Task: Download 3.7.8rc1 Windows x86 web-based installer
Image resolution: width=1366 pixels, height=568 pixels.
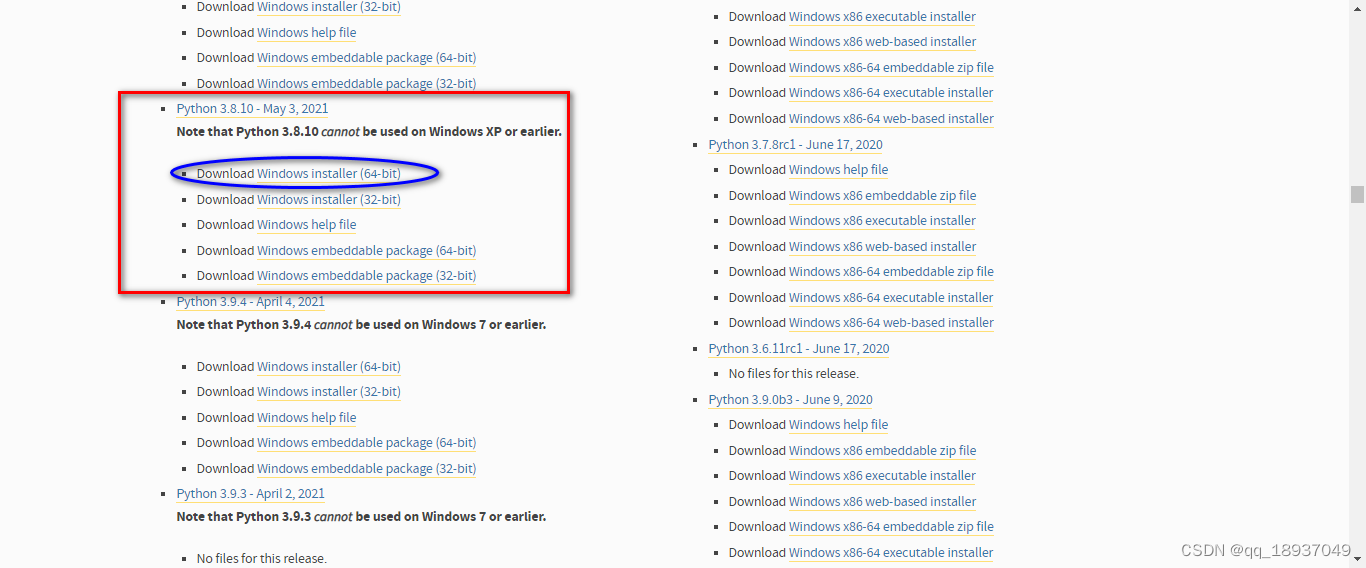Action: pyautogui.click(x=883, y=247)
